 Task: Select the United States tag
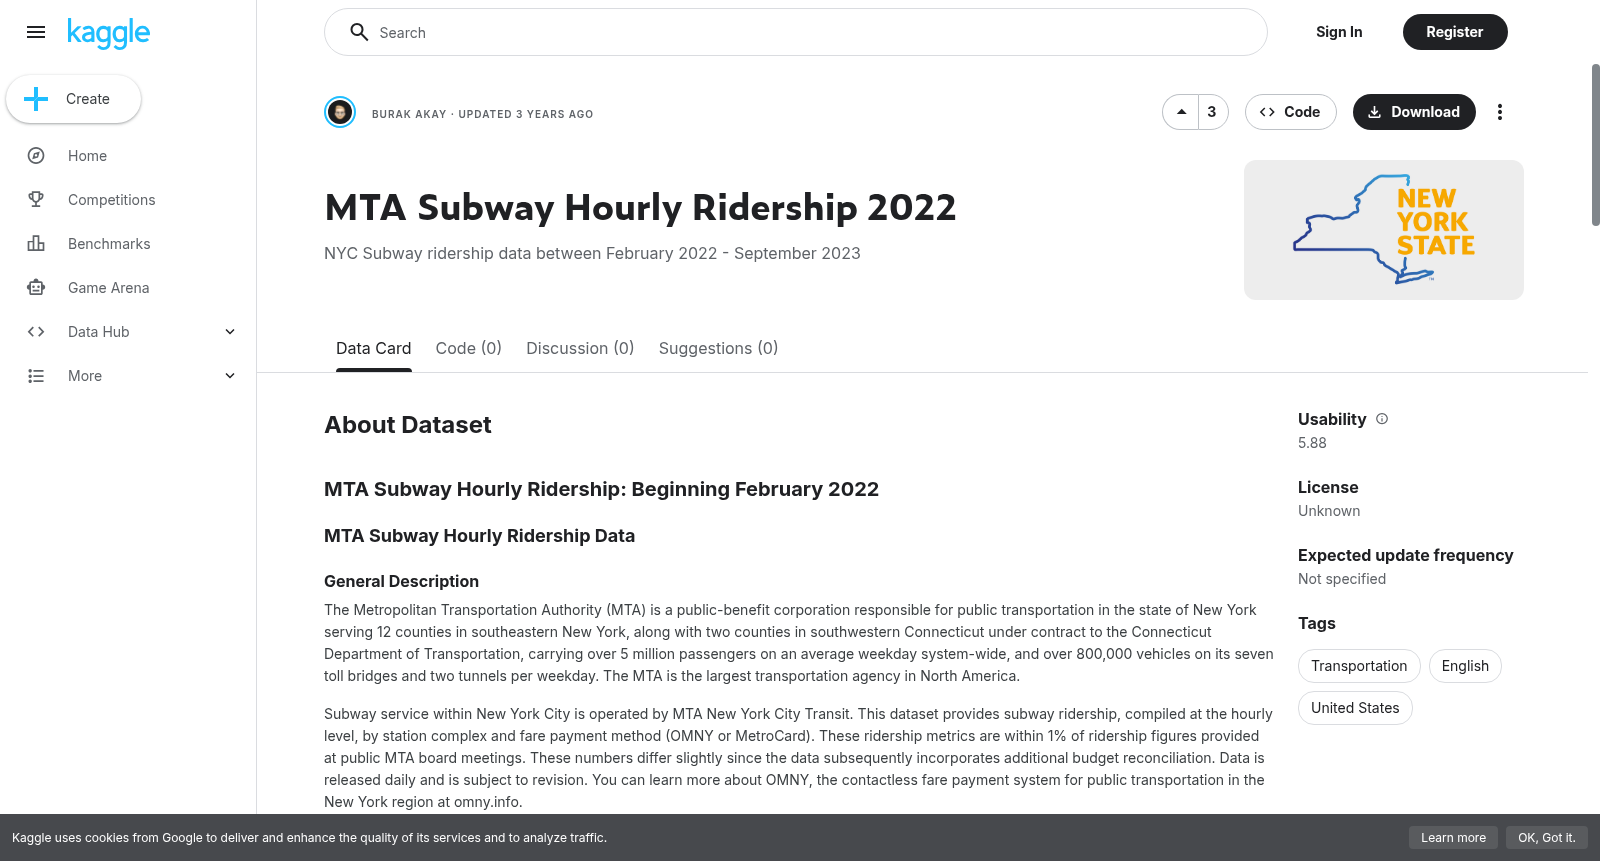pyautogui.click(x=1355, y=708)
